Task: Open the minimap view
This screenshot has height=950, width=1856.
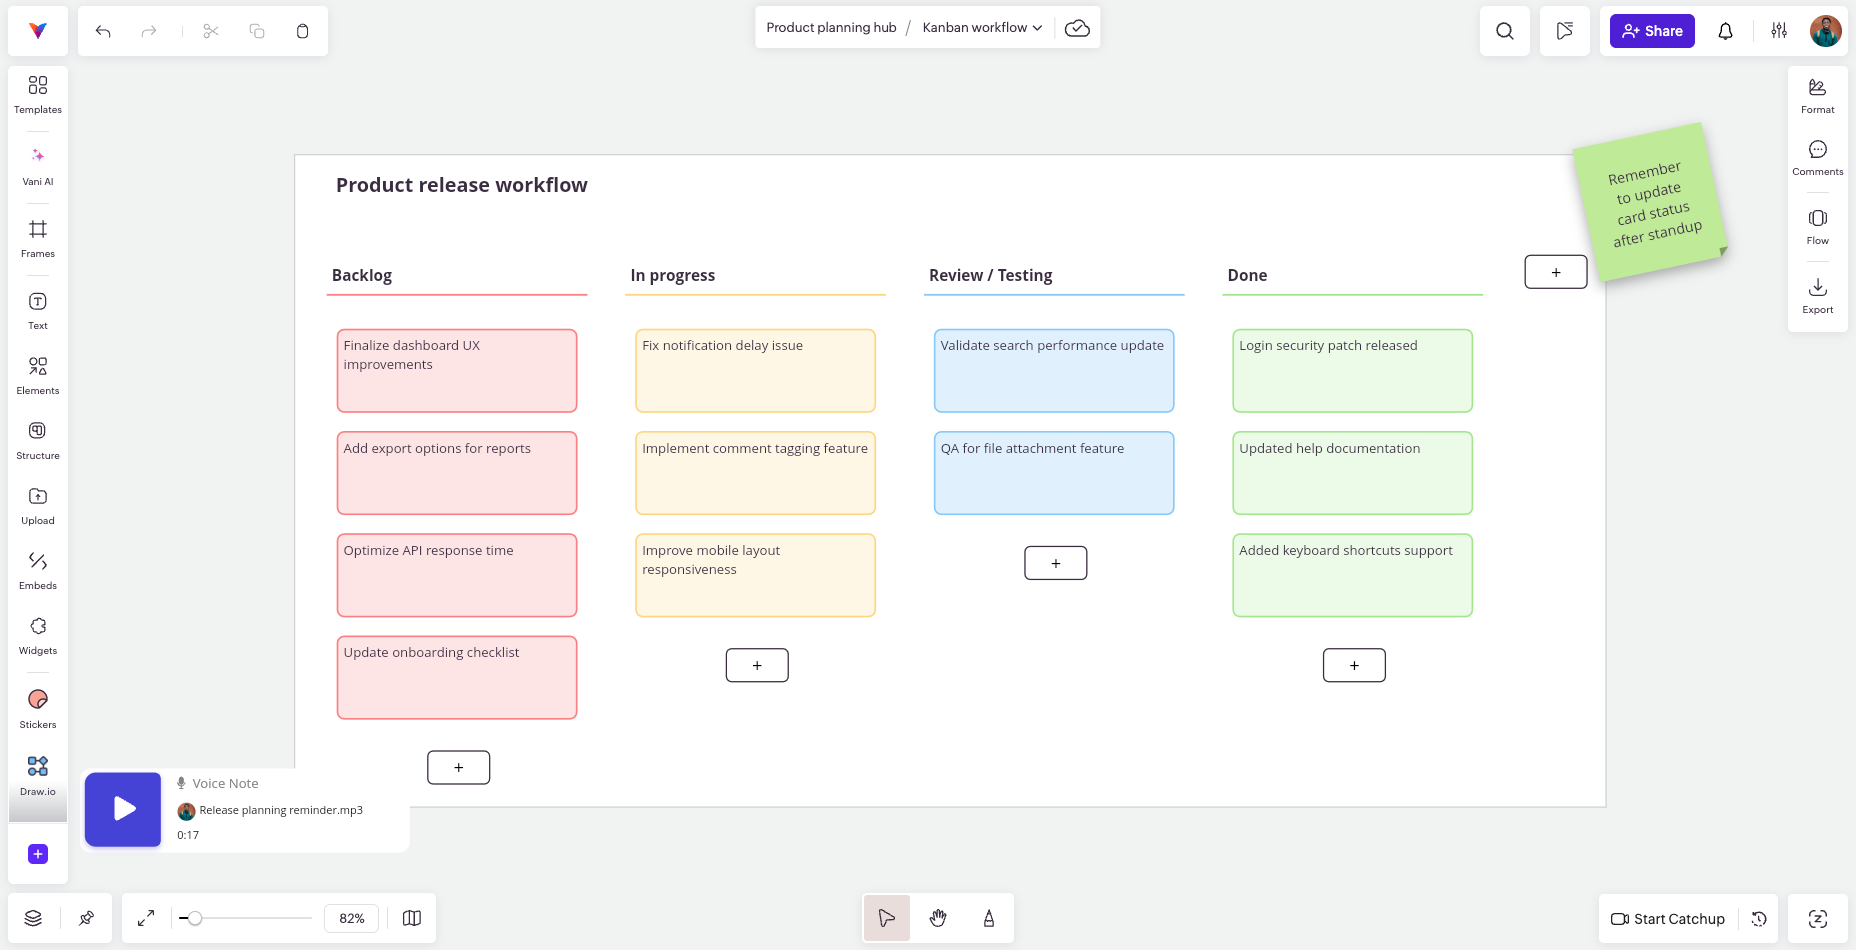Action: tap(411, 917)
